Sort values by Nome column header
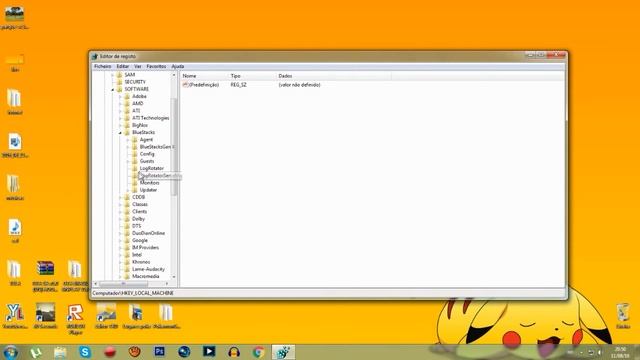The width and height of the screenshot is (640, 360). 204,76
